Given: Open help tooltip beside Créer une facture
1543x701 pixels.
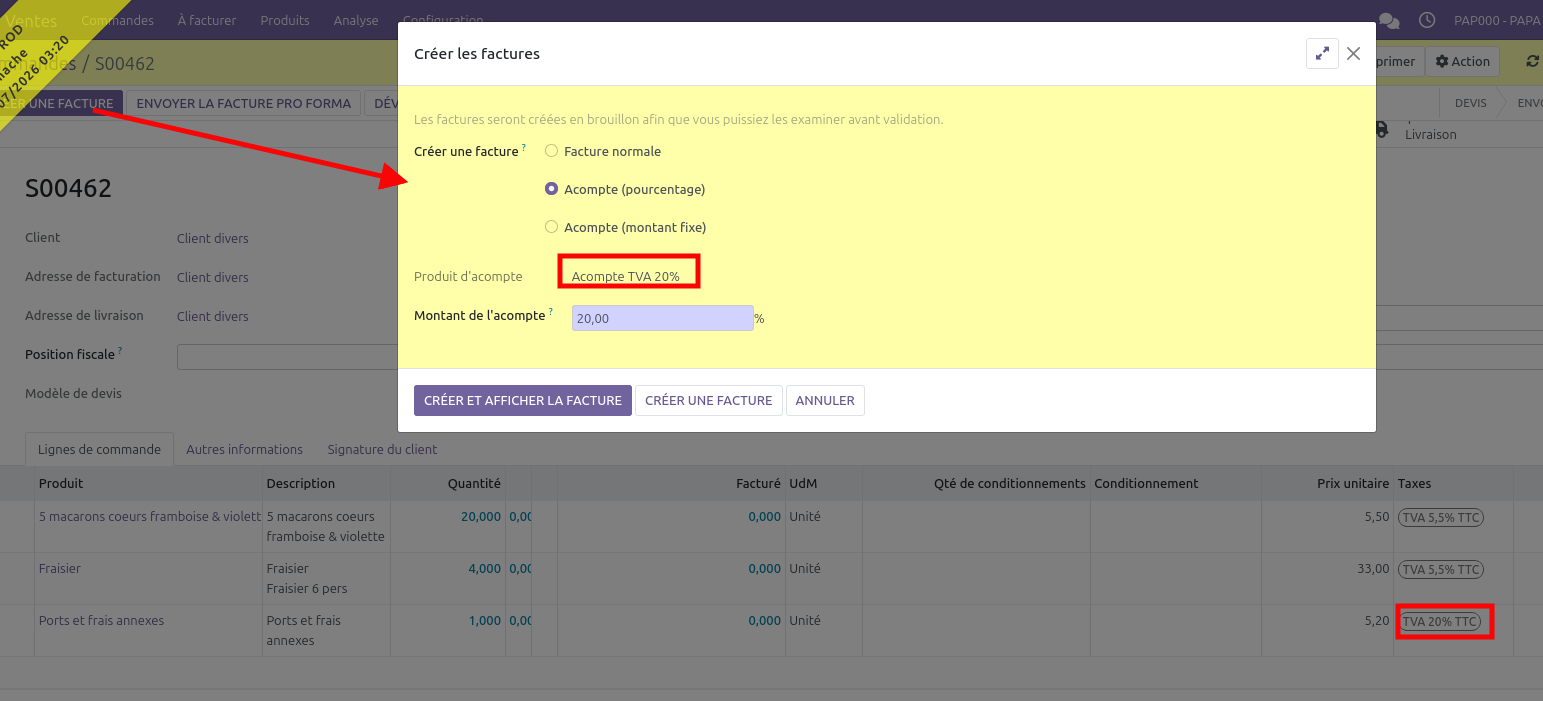Looking at the screenshot, I should (524, 148).
